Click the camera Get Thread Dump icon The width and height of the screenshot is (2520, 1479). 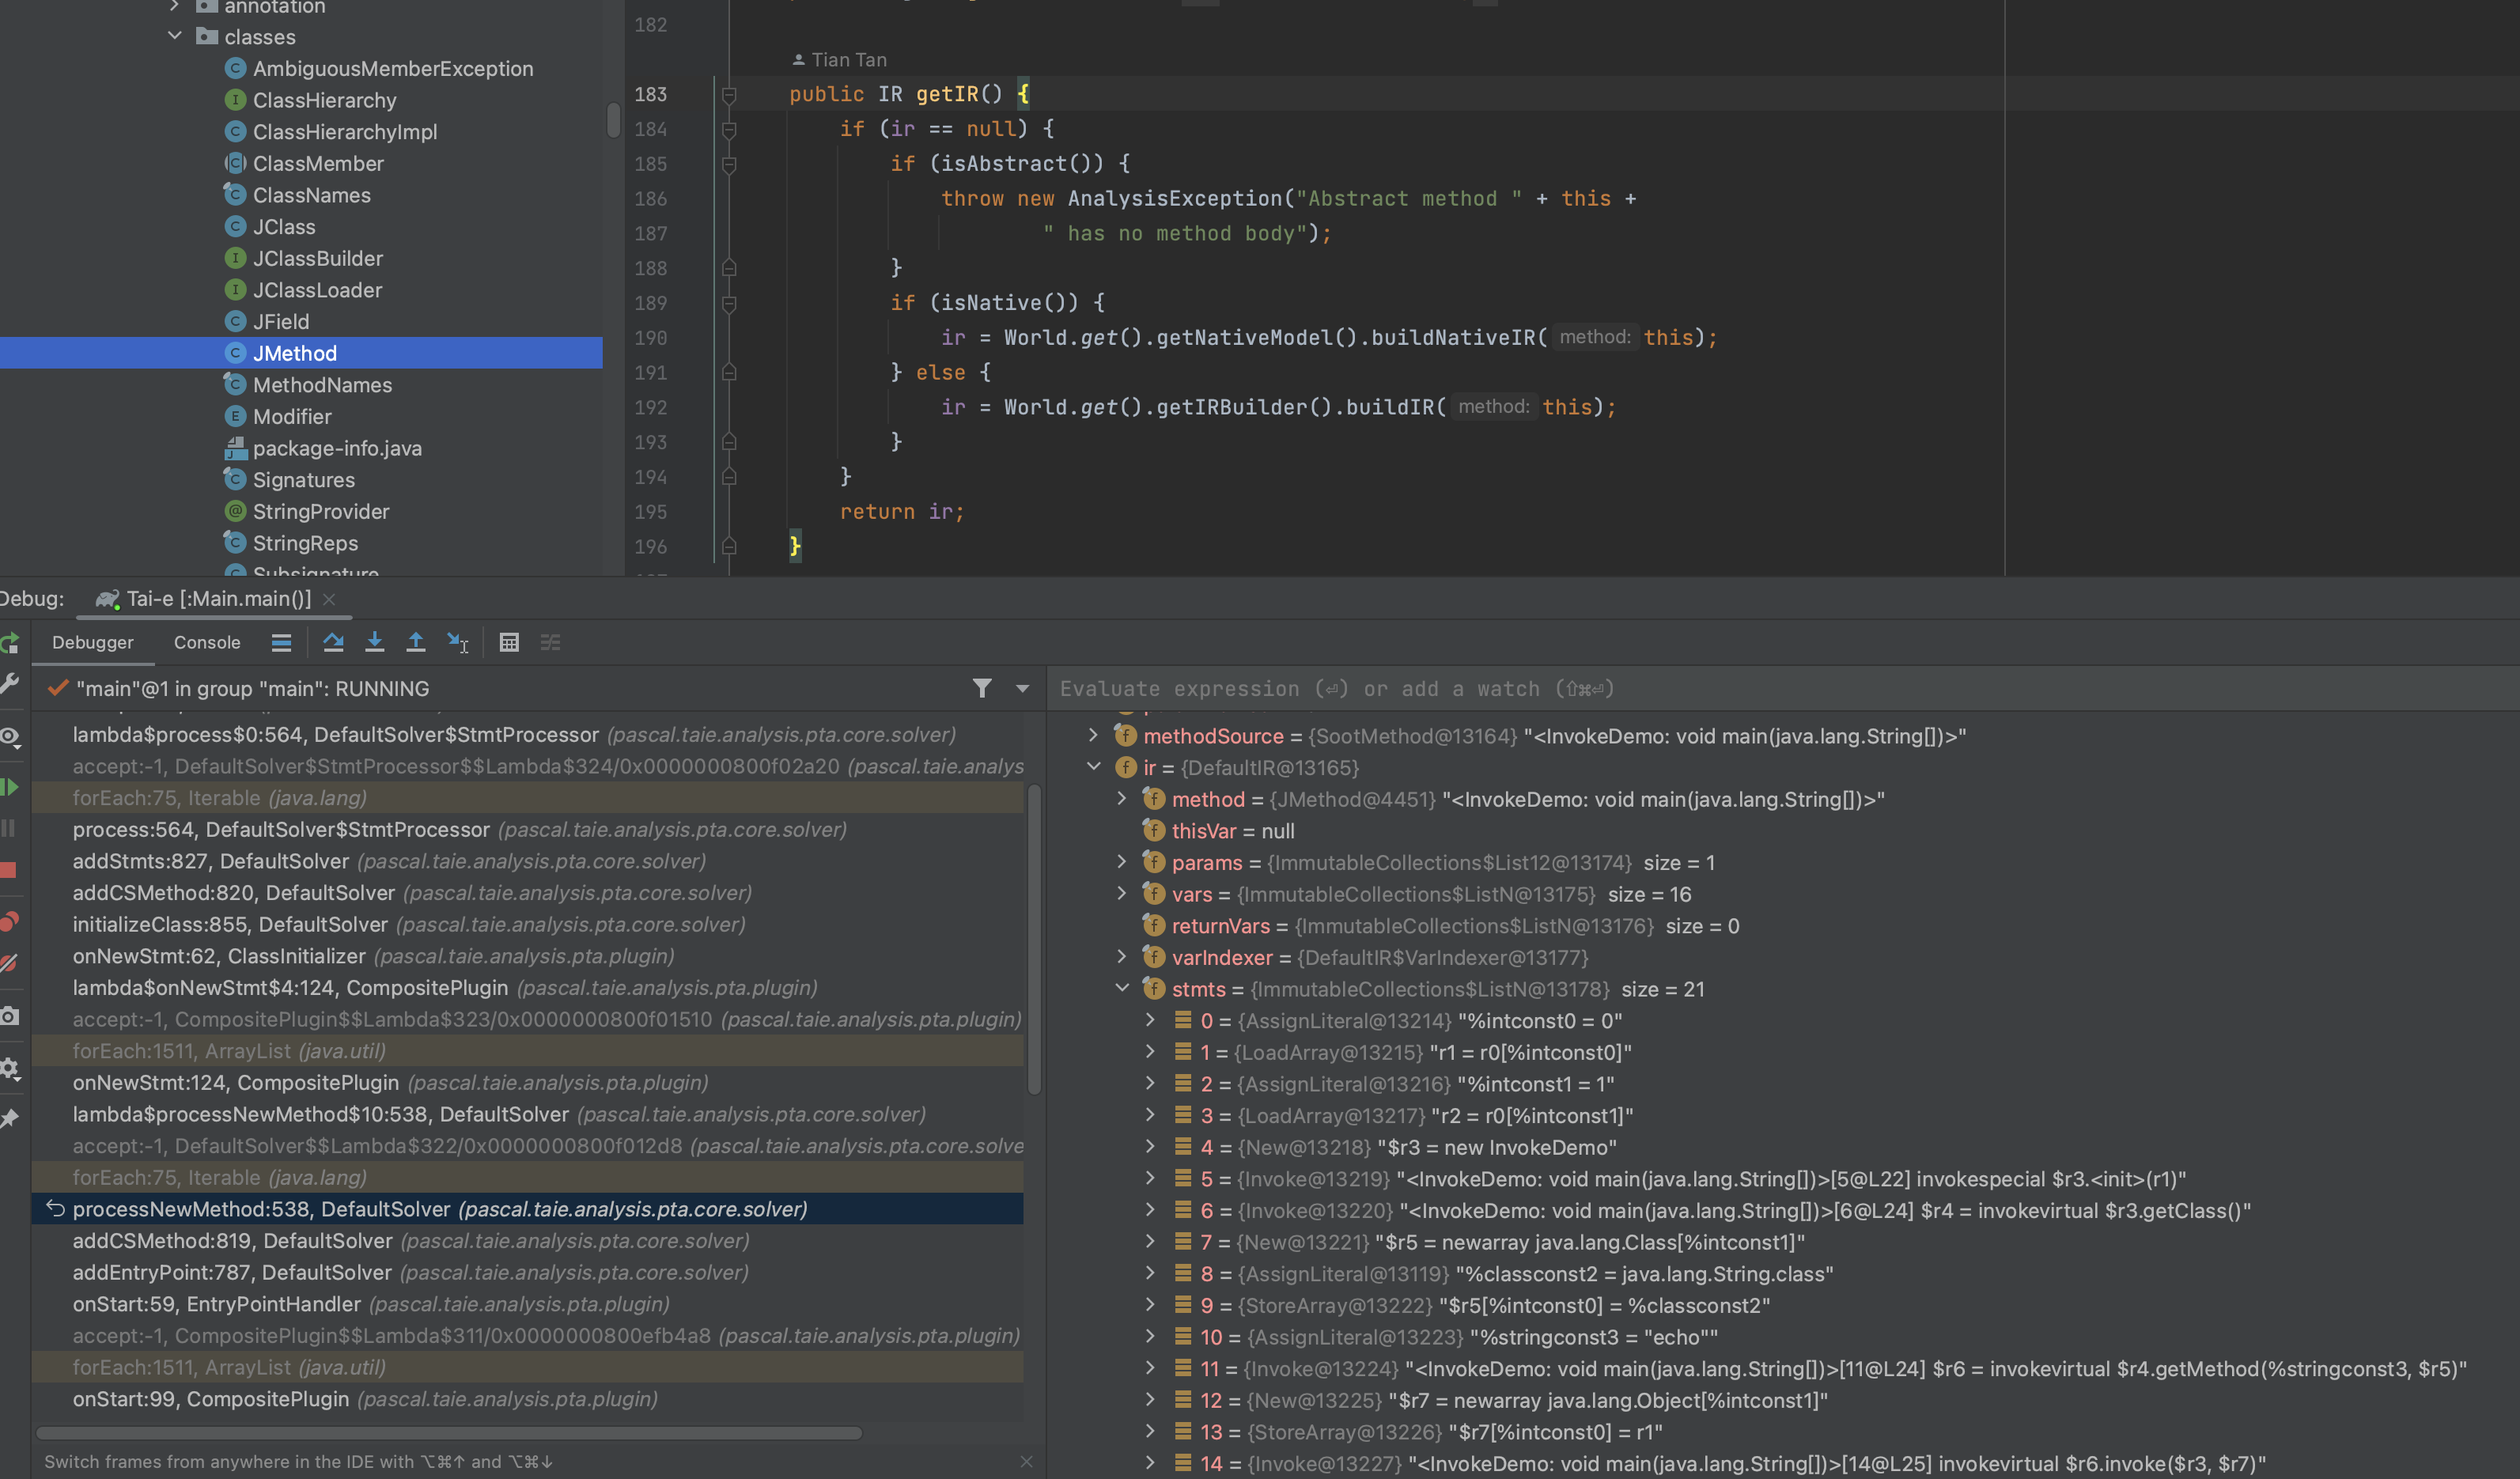pyautogui.click(x=9, y=1016)
